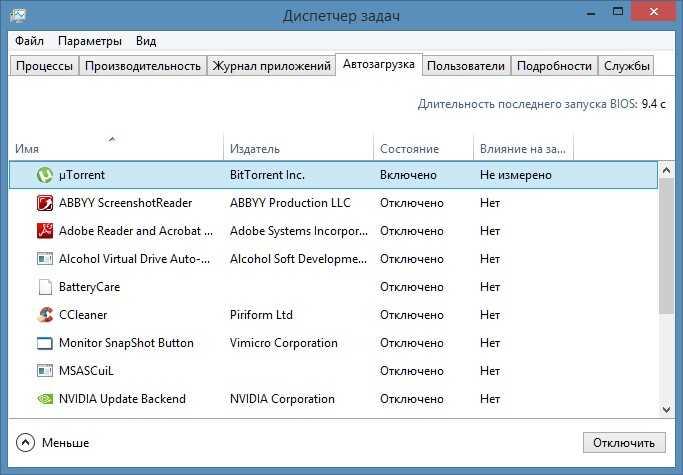Image resolution: width=683 pixels, height=475 pixels.
Task: Click the Piriform Ltd publisher cell
Action: tap(261, 315)
